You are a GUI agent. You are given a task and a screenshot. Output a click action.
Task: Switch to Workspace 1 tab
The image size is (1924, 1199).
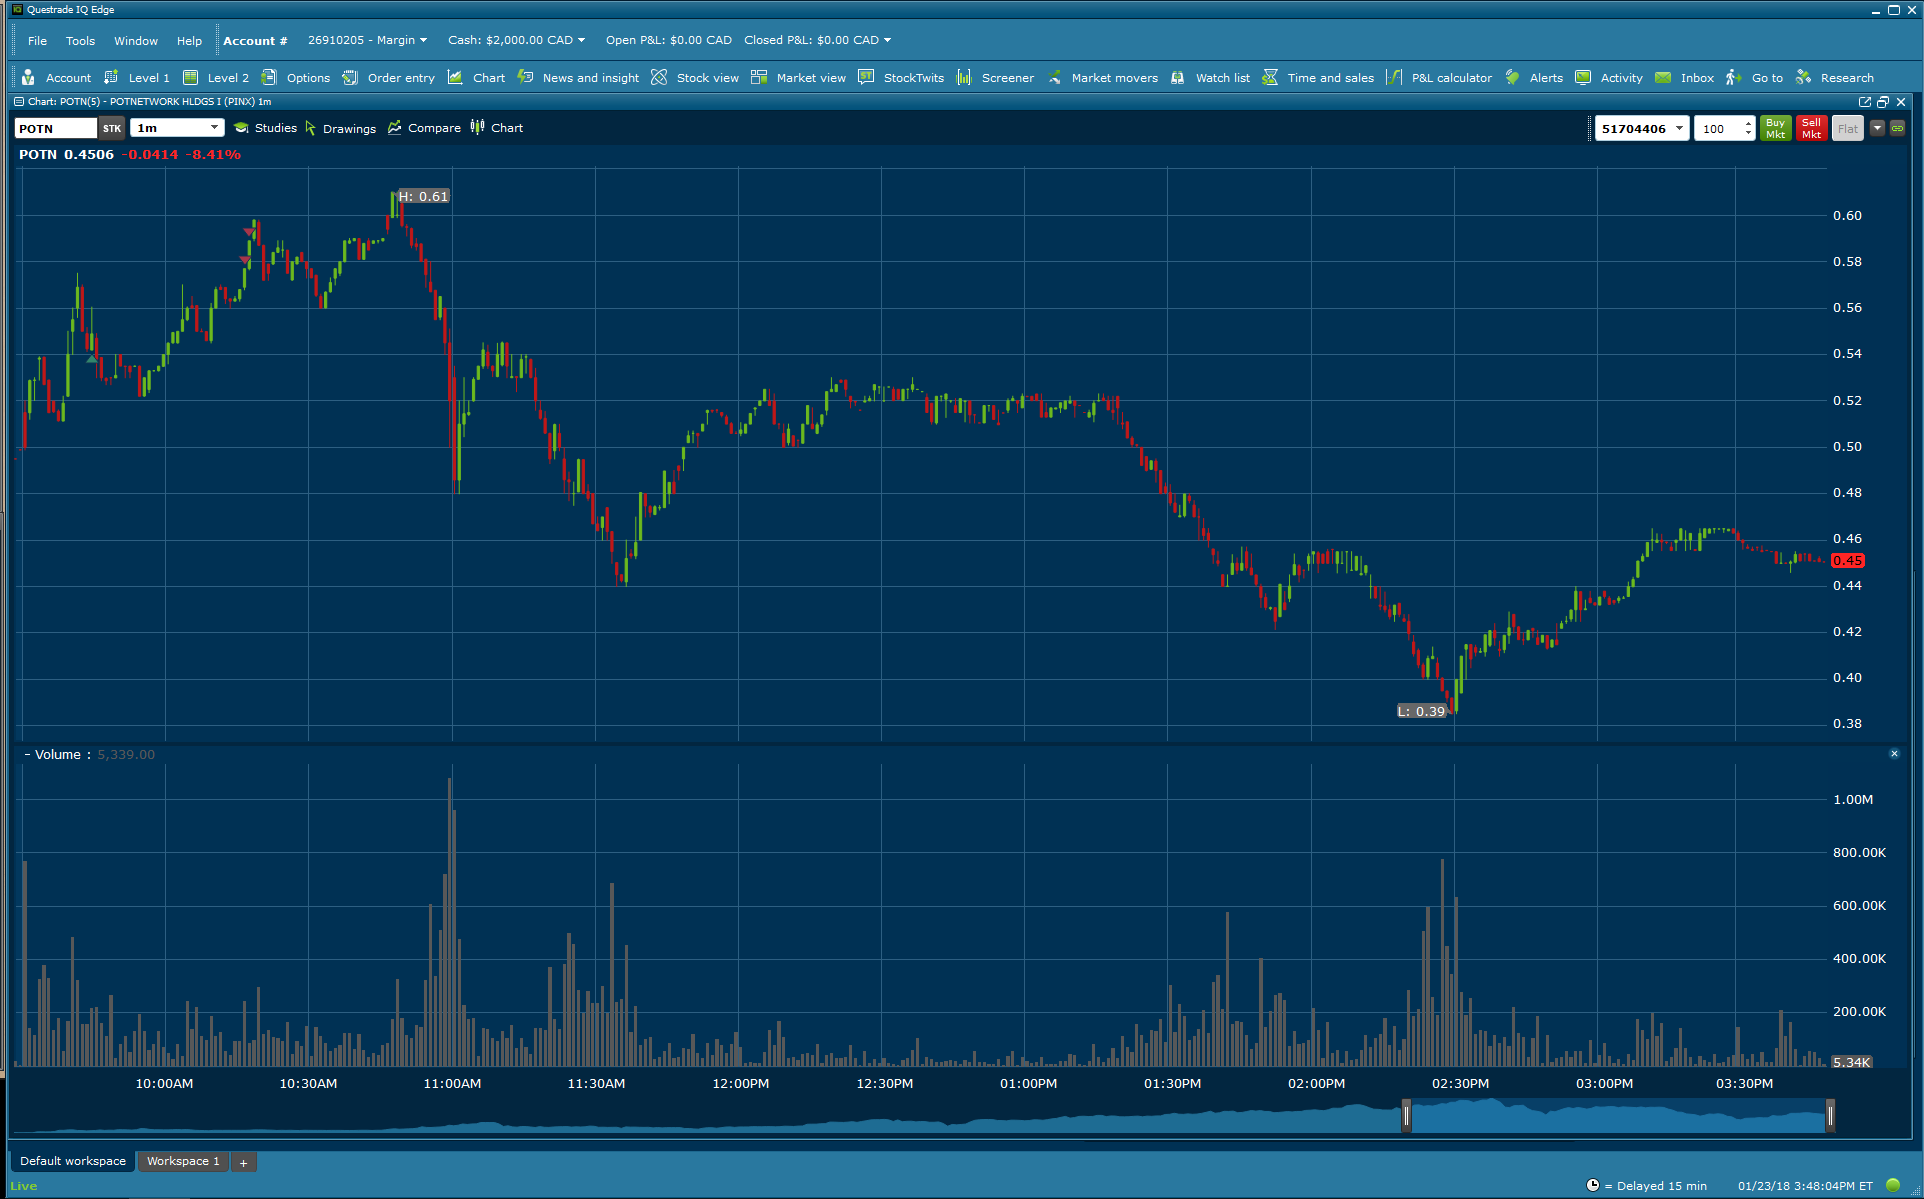pyautogui.click(x=183, y=1161)
